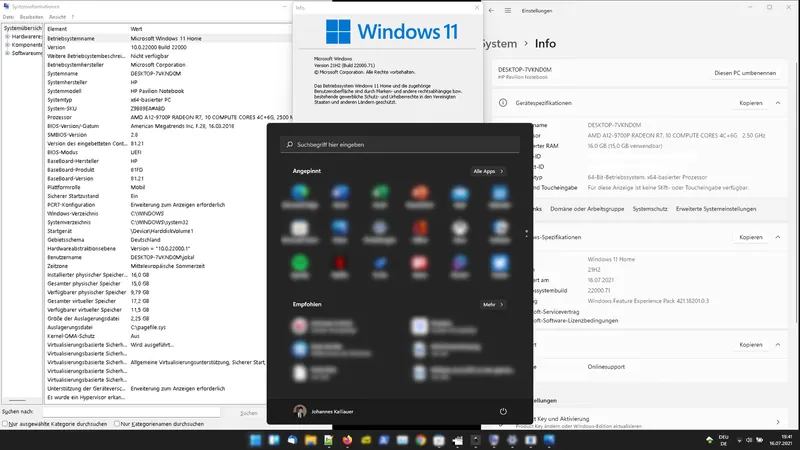
Task: Select the Prozessor row in Systeminformationen
Action: click(x=168, y=117)
